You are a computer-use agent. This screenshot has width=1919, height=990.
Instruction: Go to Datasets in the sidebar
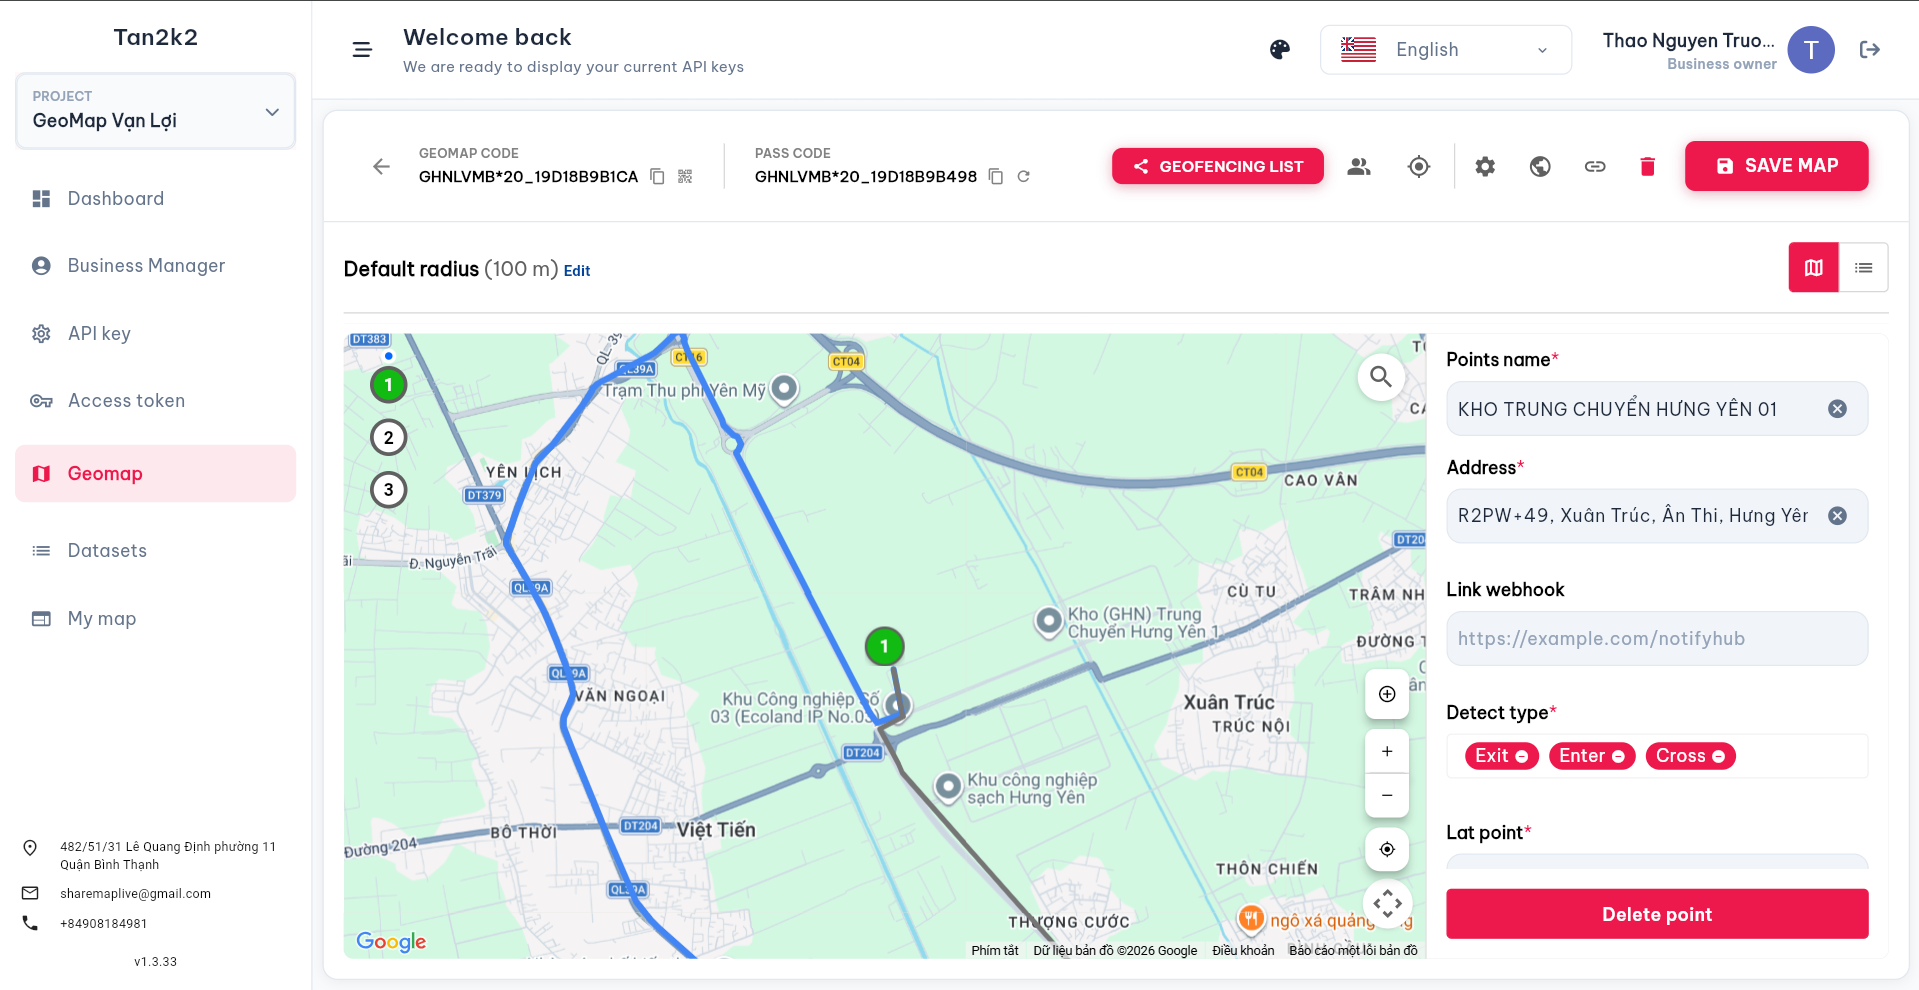point(106,550)
